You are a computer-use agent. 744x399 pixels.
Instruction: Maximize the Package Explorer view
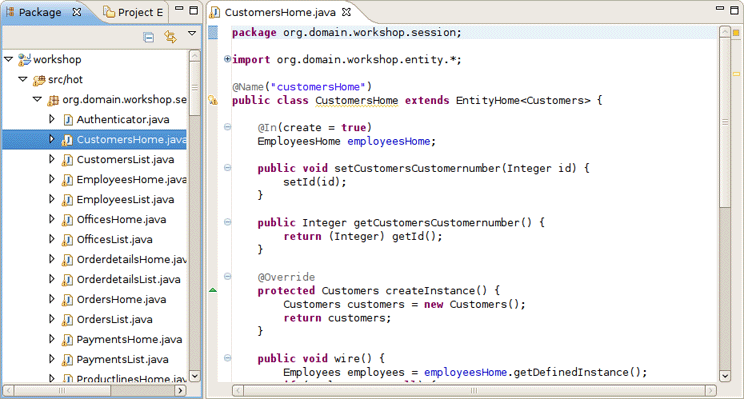[194, 10]
